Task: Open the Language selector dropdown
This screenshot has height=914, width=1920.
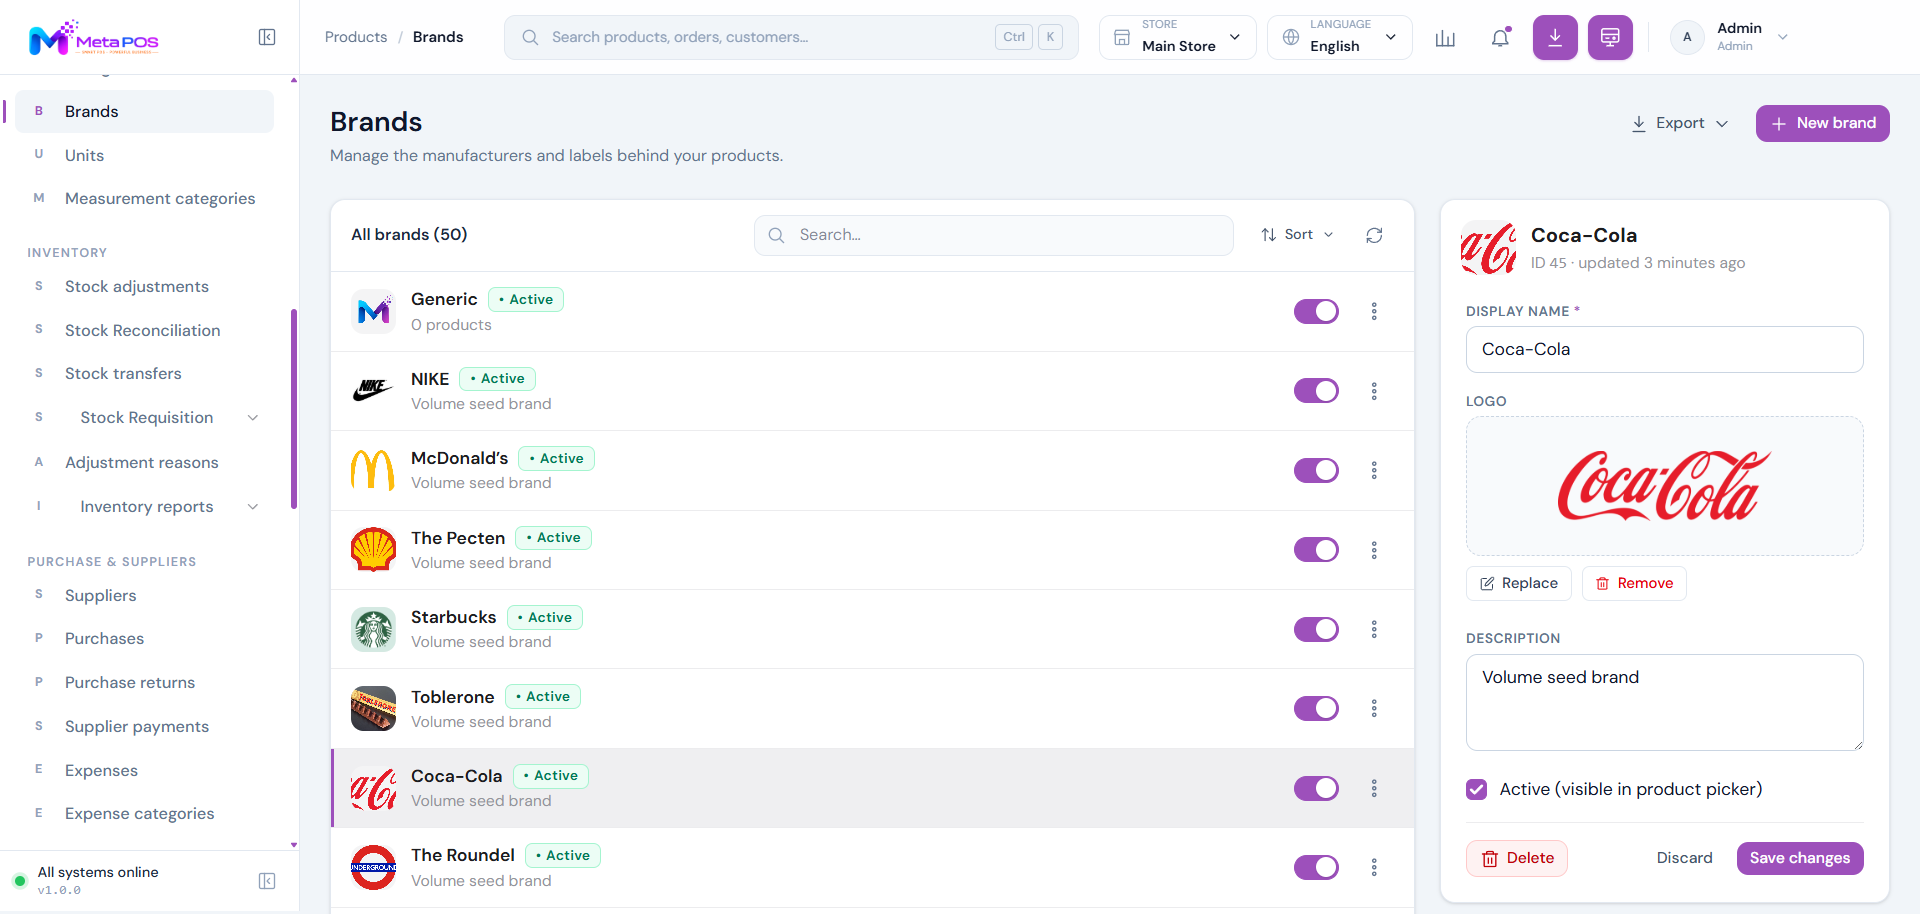Action: [x=1340, y=38]
